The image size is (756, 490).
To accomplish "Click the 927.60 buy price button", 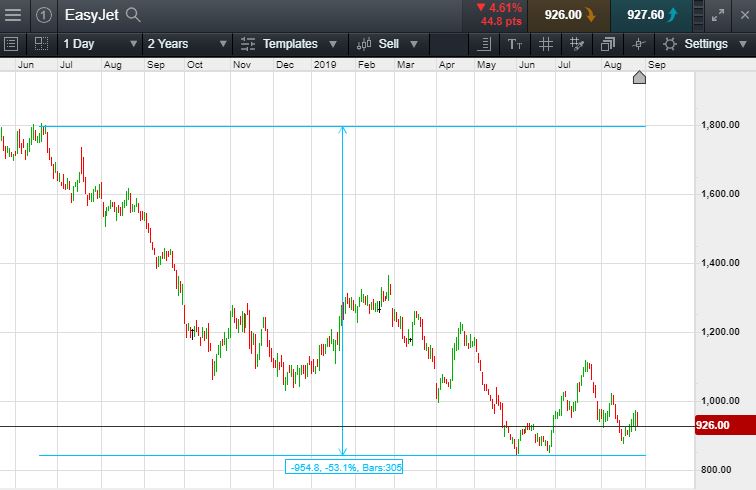I will (651, 15).
